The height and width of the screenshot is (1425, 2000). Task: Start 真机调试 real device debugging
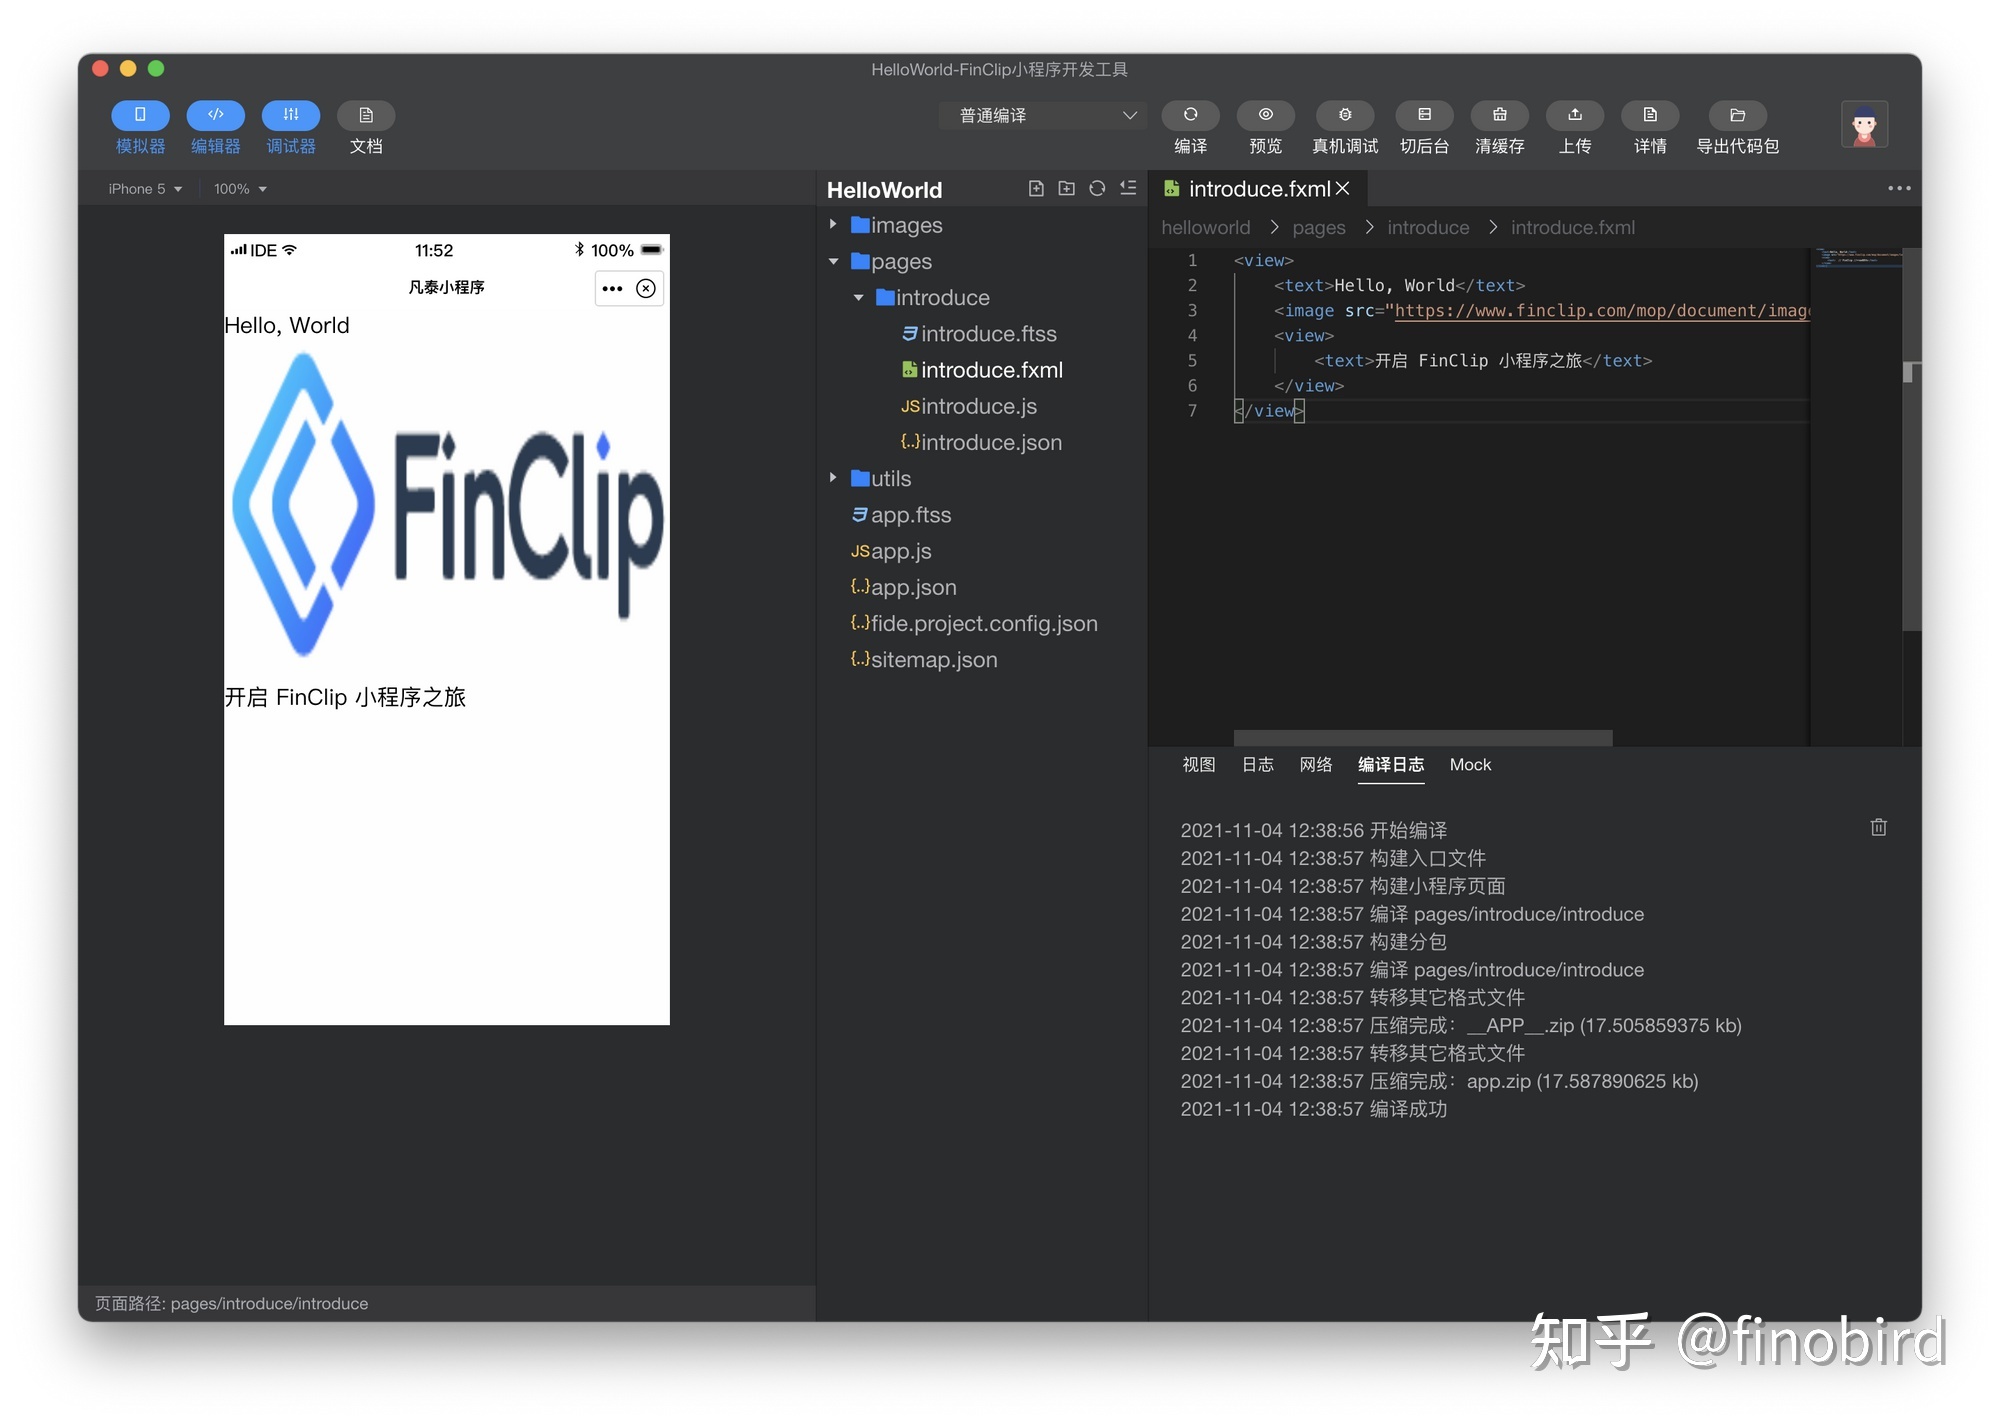[1345, 116]
